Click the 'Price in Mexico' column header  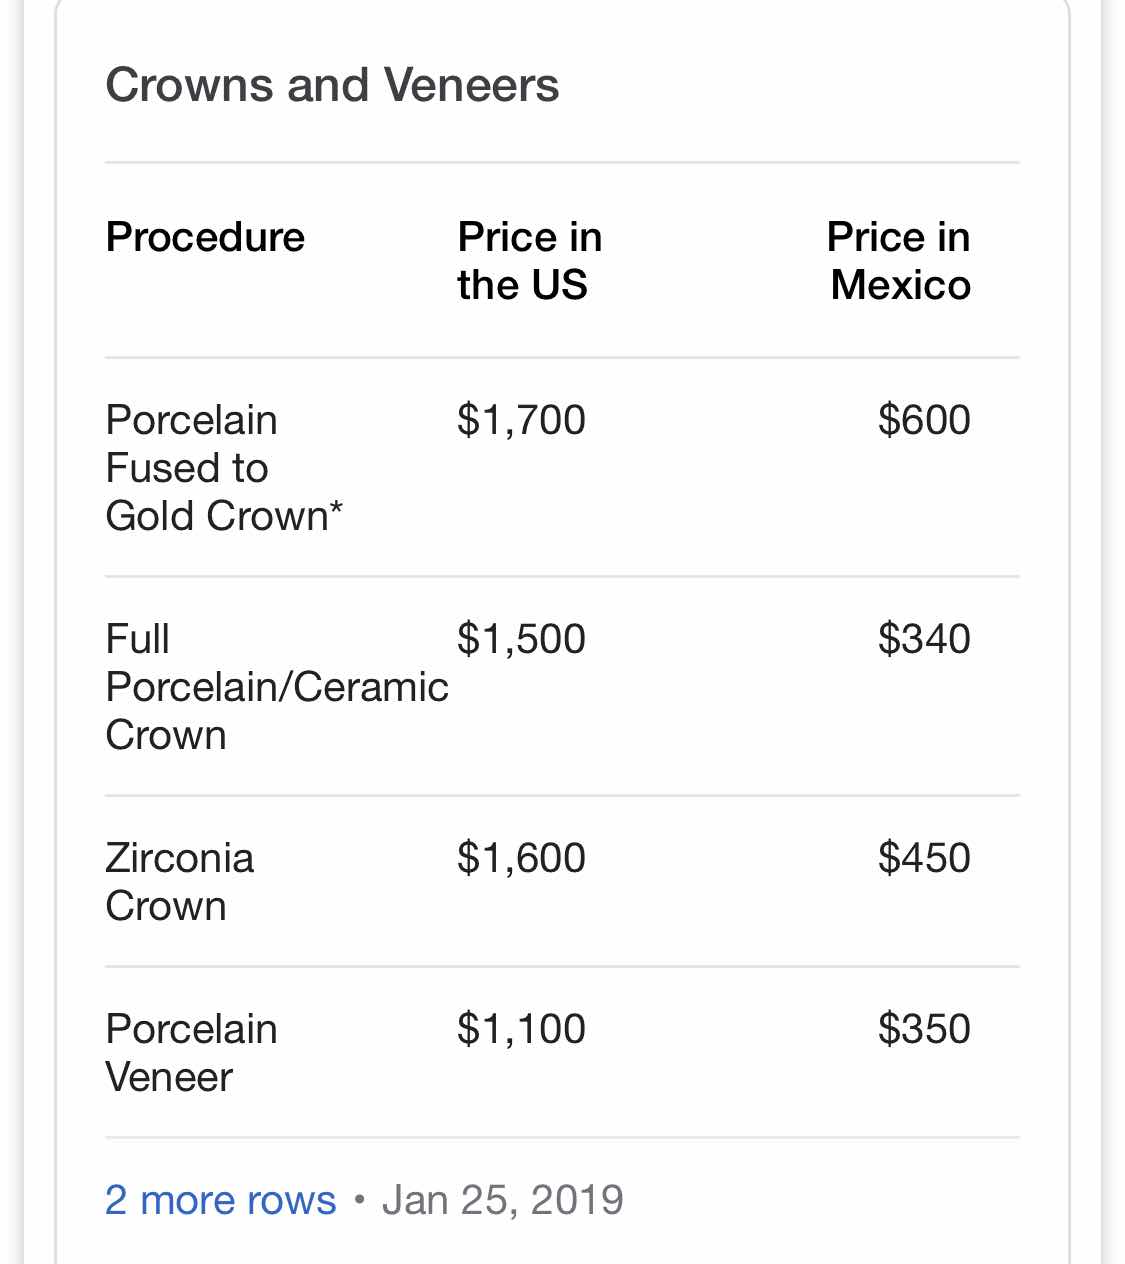click(x=899, y=261)
